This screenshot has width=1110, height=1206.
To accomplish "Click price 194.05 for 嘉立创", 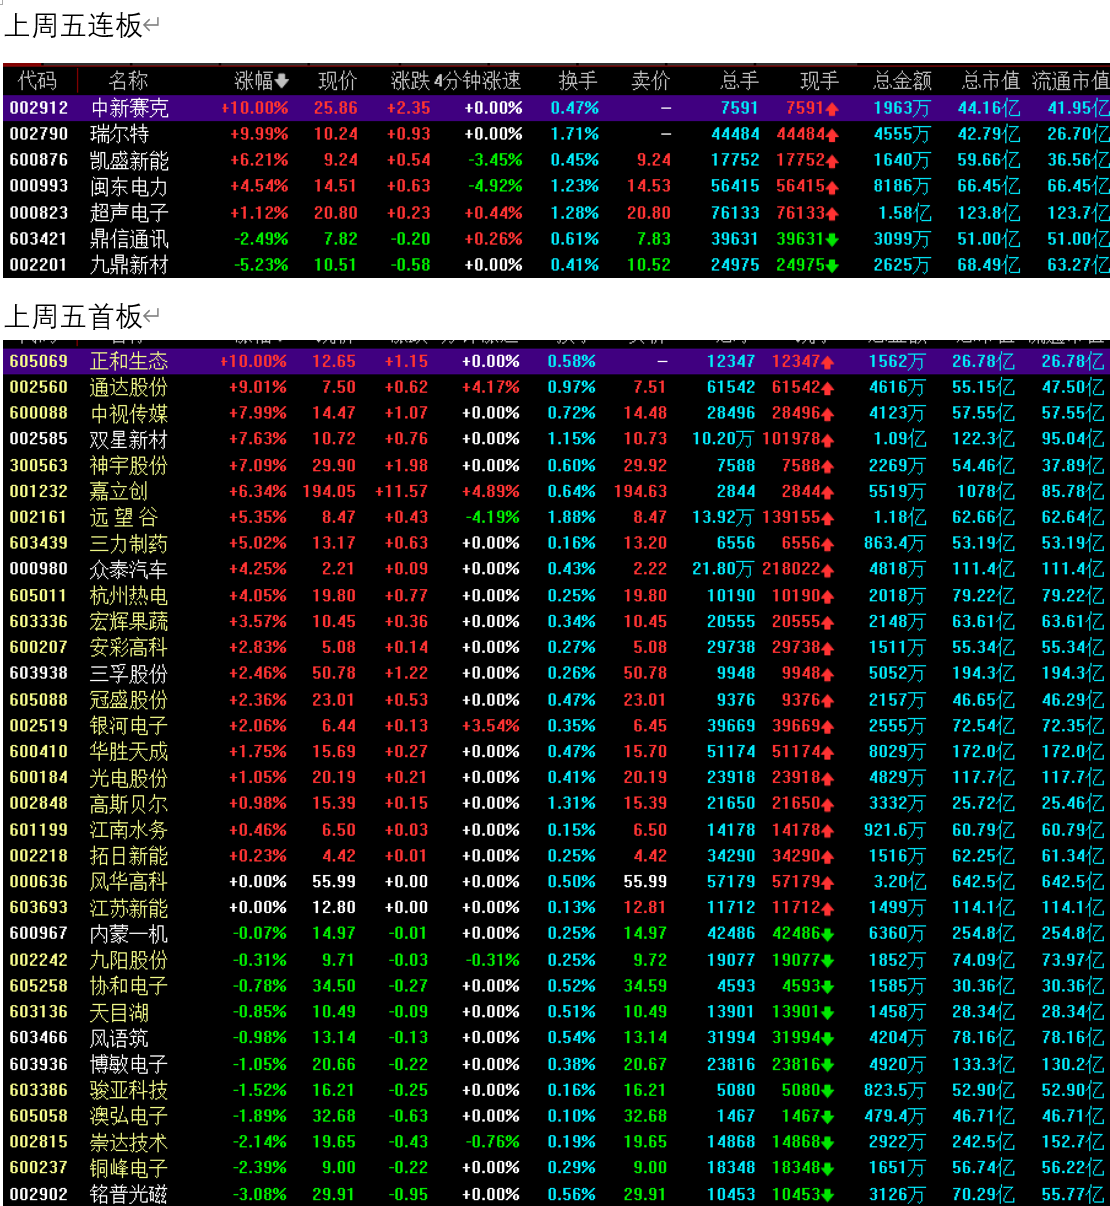I will point(329,492).
